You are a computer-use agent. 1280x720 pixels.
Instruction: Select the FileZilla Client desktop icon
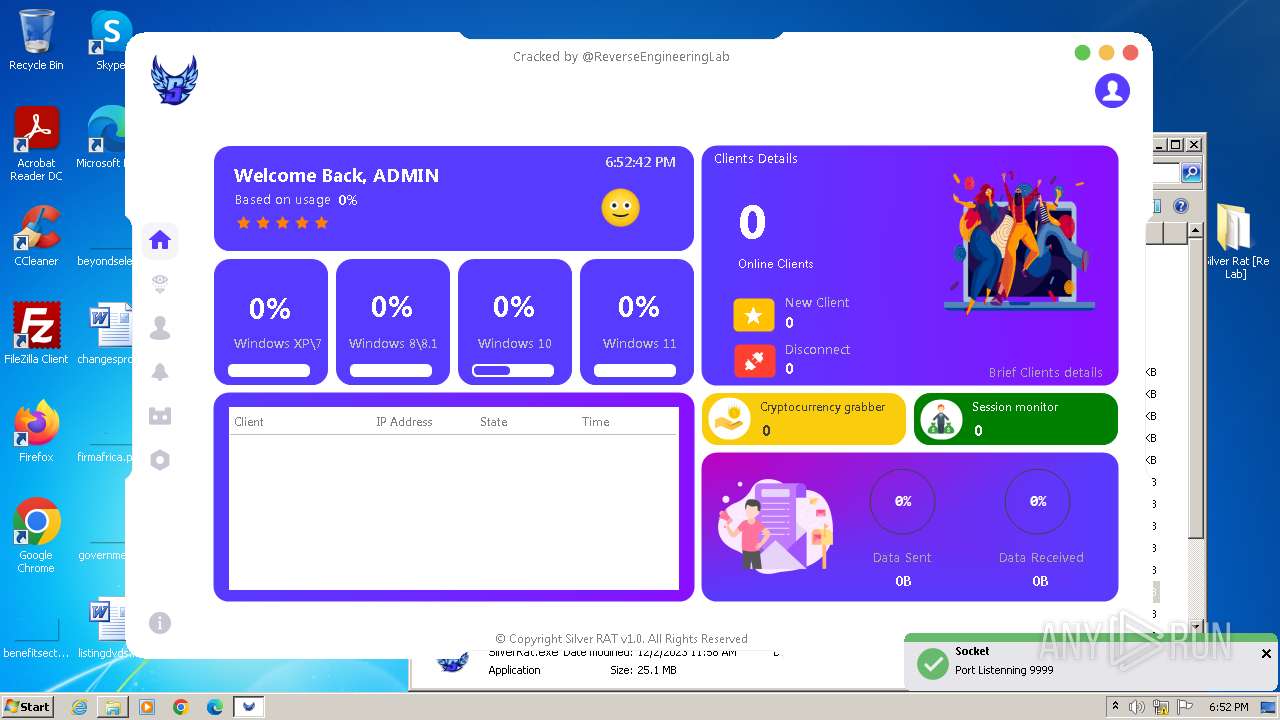[36, 334]
